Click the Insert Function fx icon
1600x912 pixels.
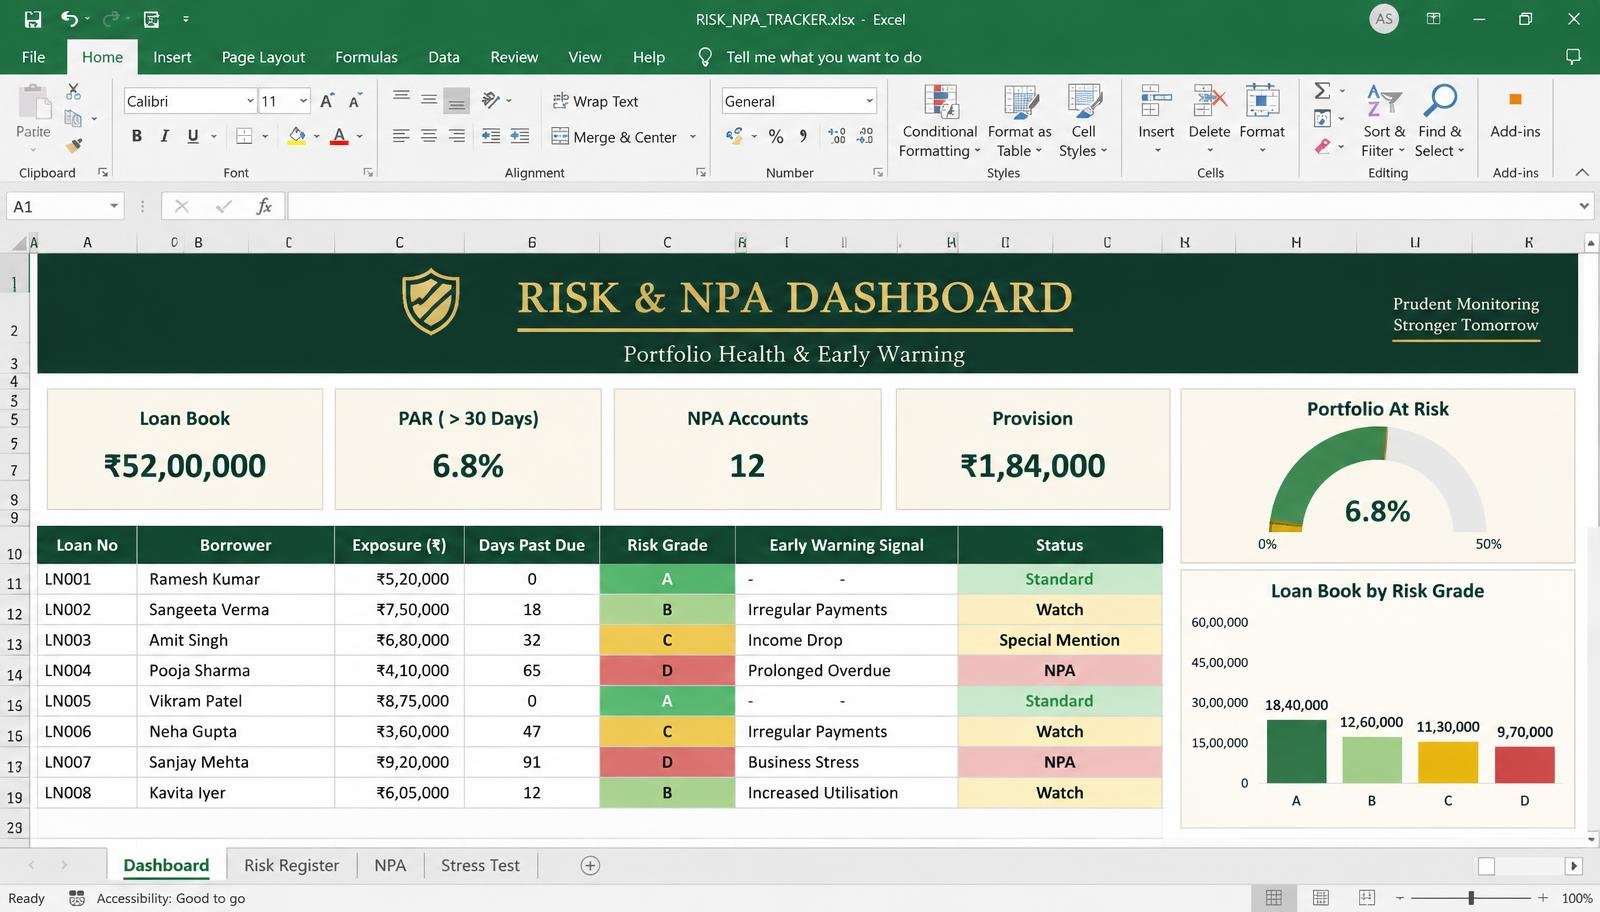click(264, 206)
